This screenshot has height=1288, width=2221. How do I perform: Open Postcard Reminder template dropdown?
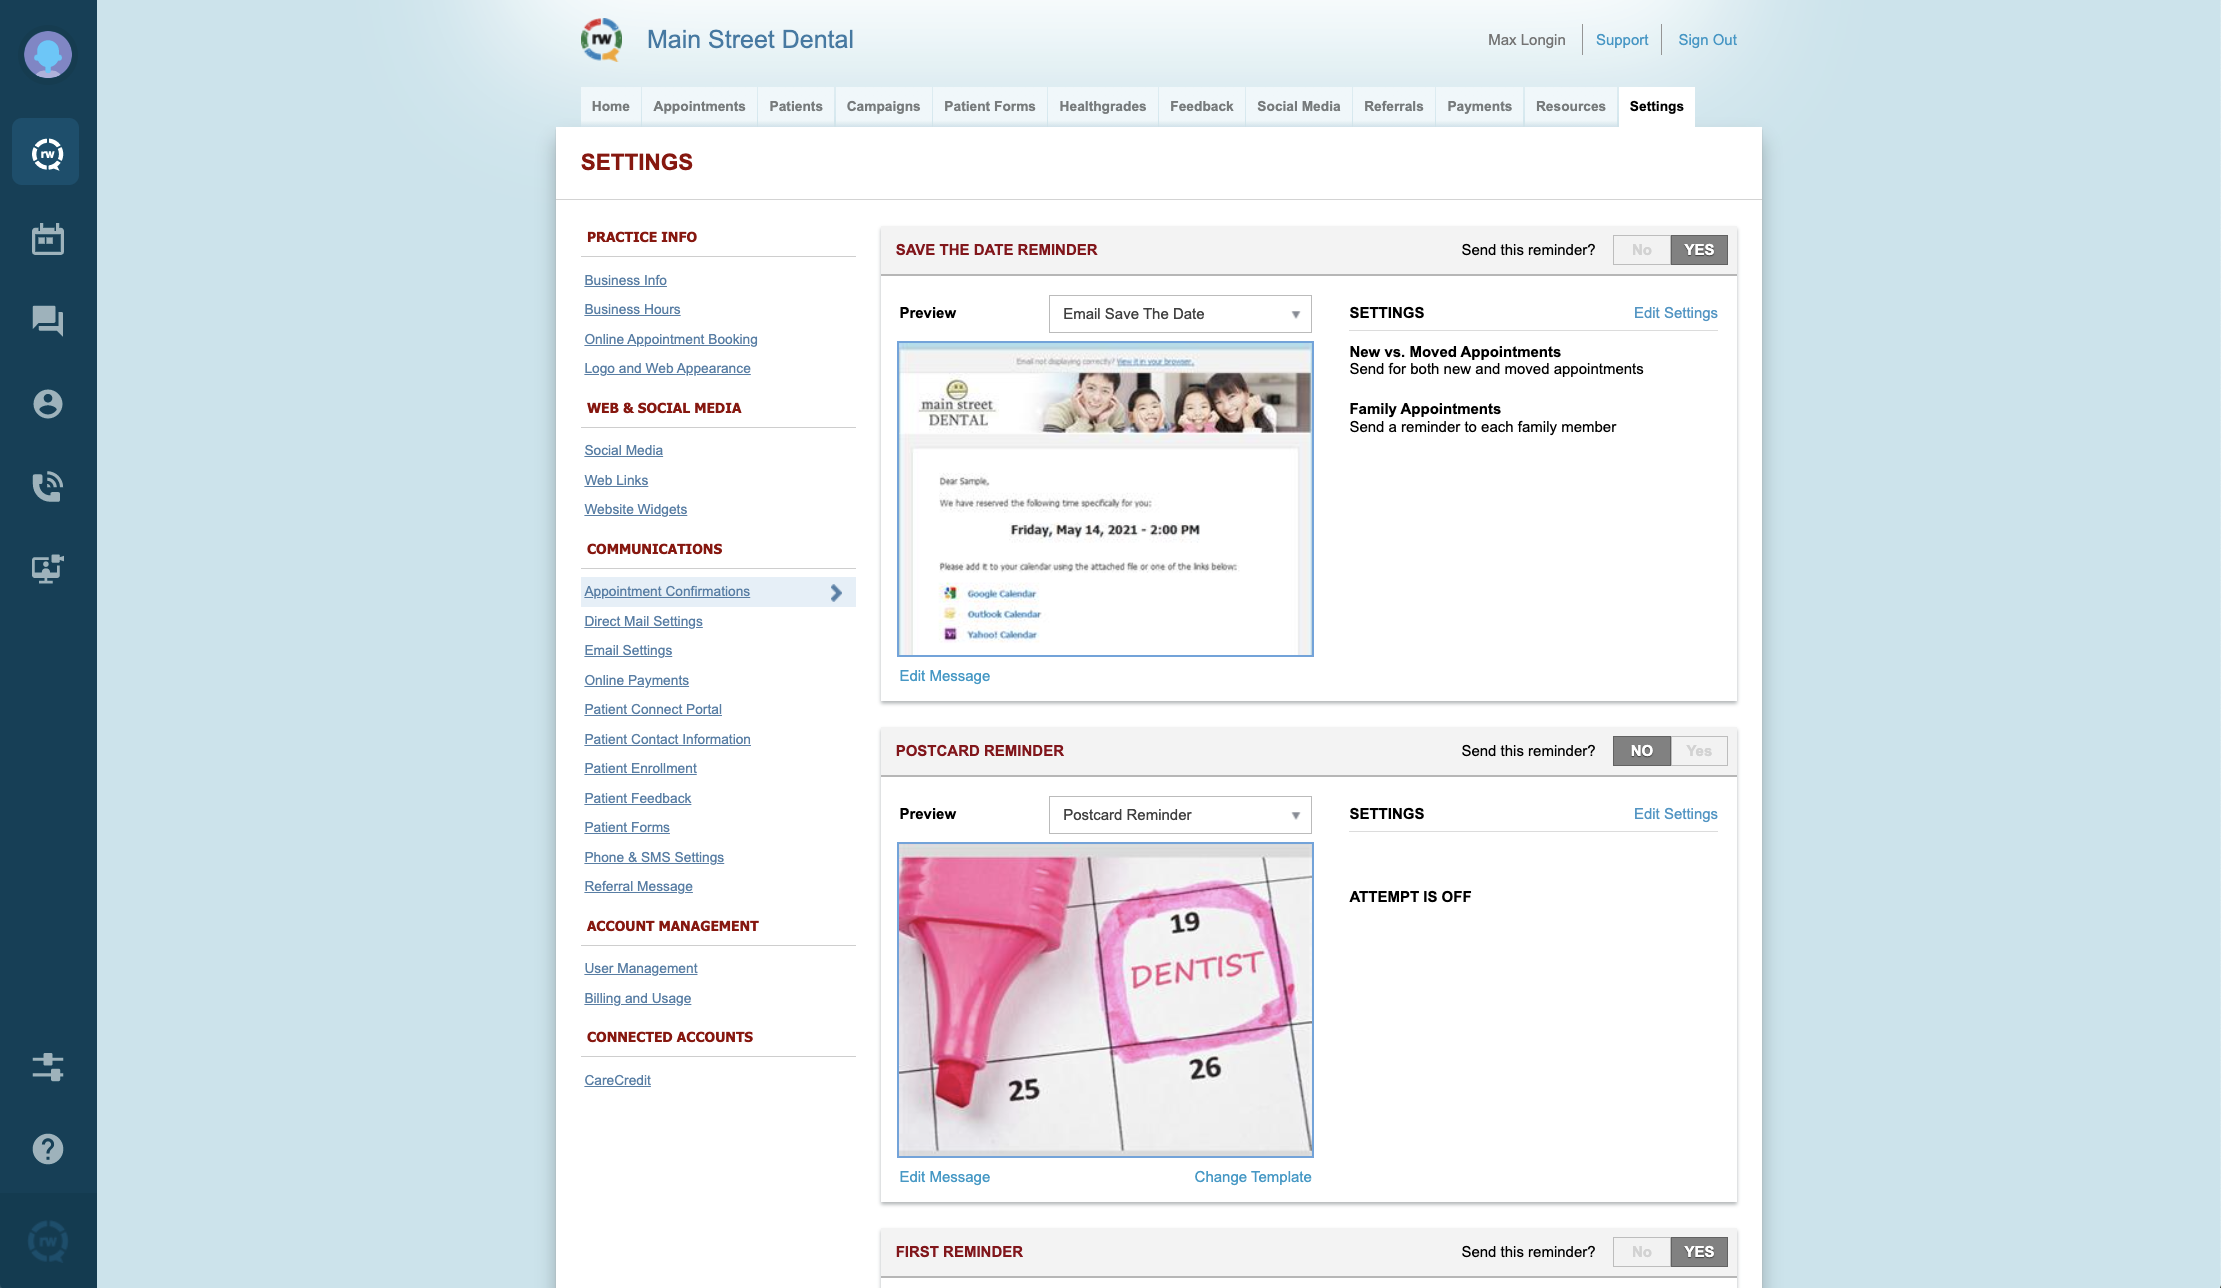click(1179, 814)
